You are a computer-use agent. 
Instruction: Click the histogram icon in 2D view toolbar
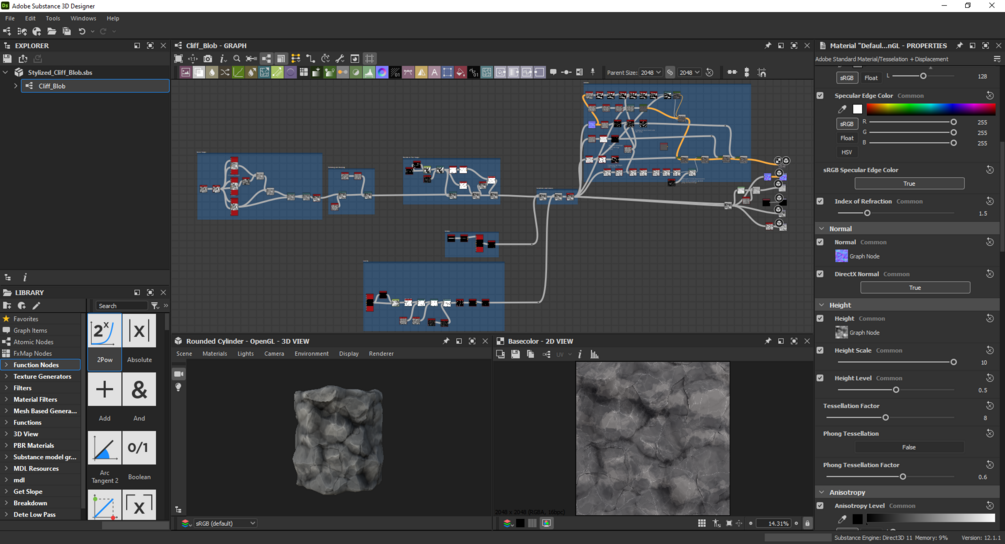[x=594, y=354]
